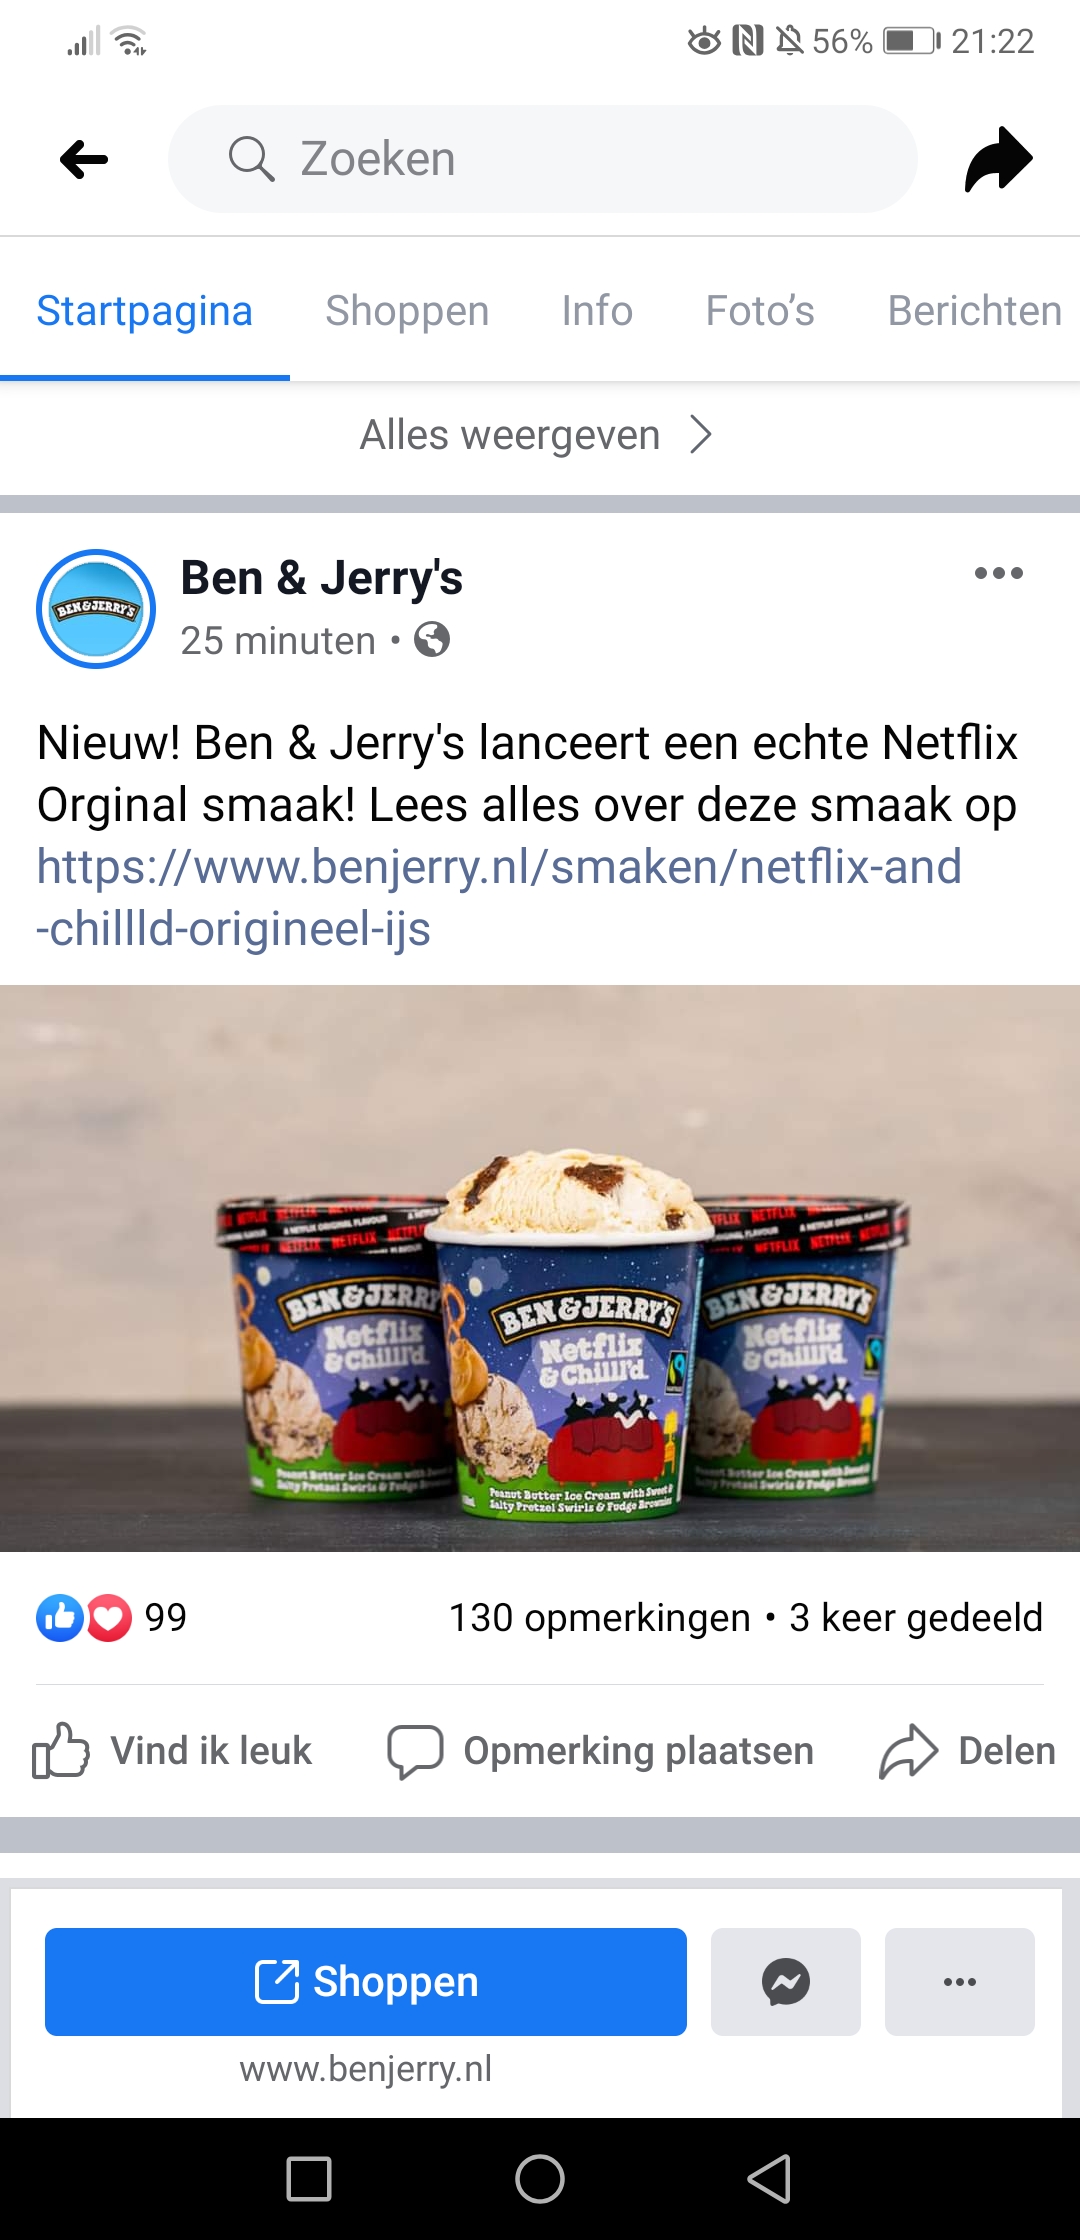
Task: Open the Foto's tab
Action: click(760, 311)
